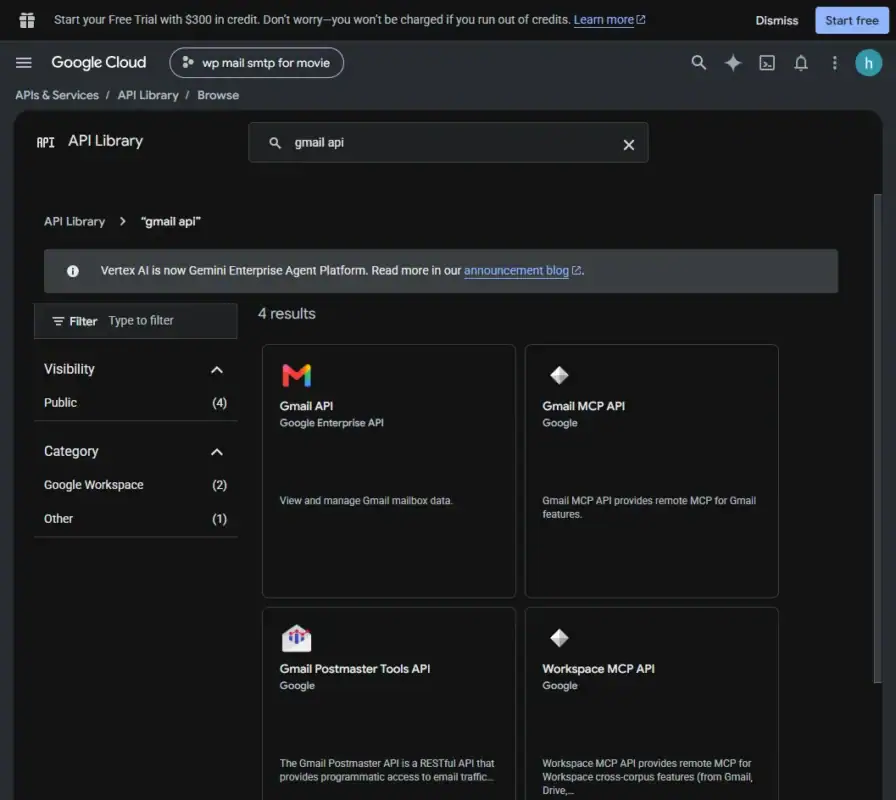Follow the Learn more link
Image resolution: width=896 pixels, height=800 pixels.
pyautogui.click(x=603, y=20)
